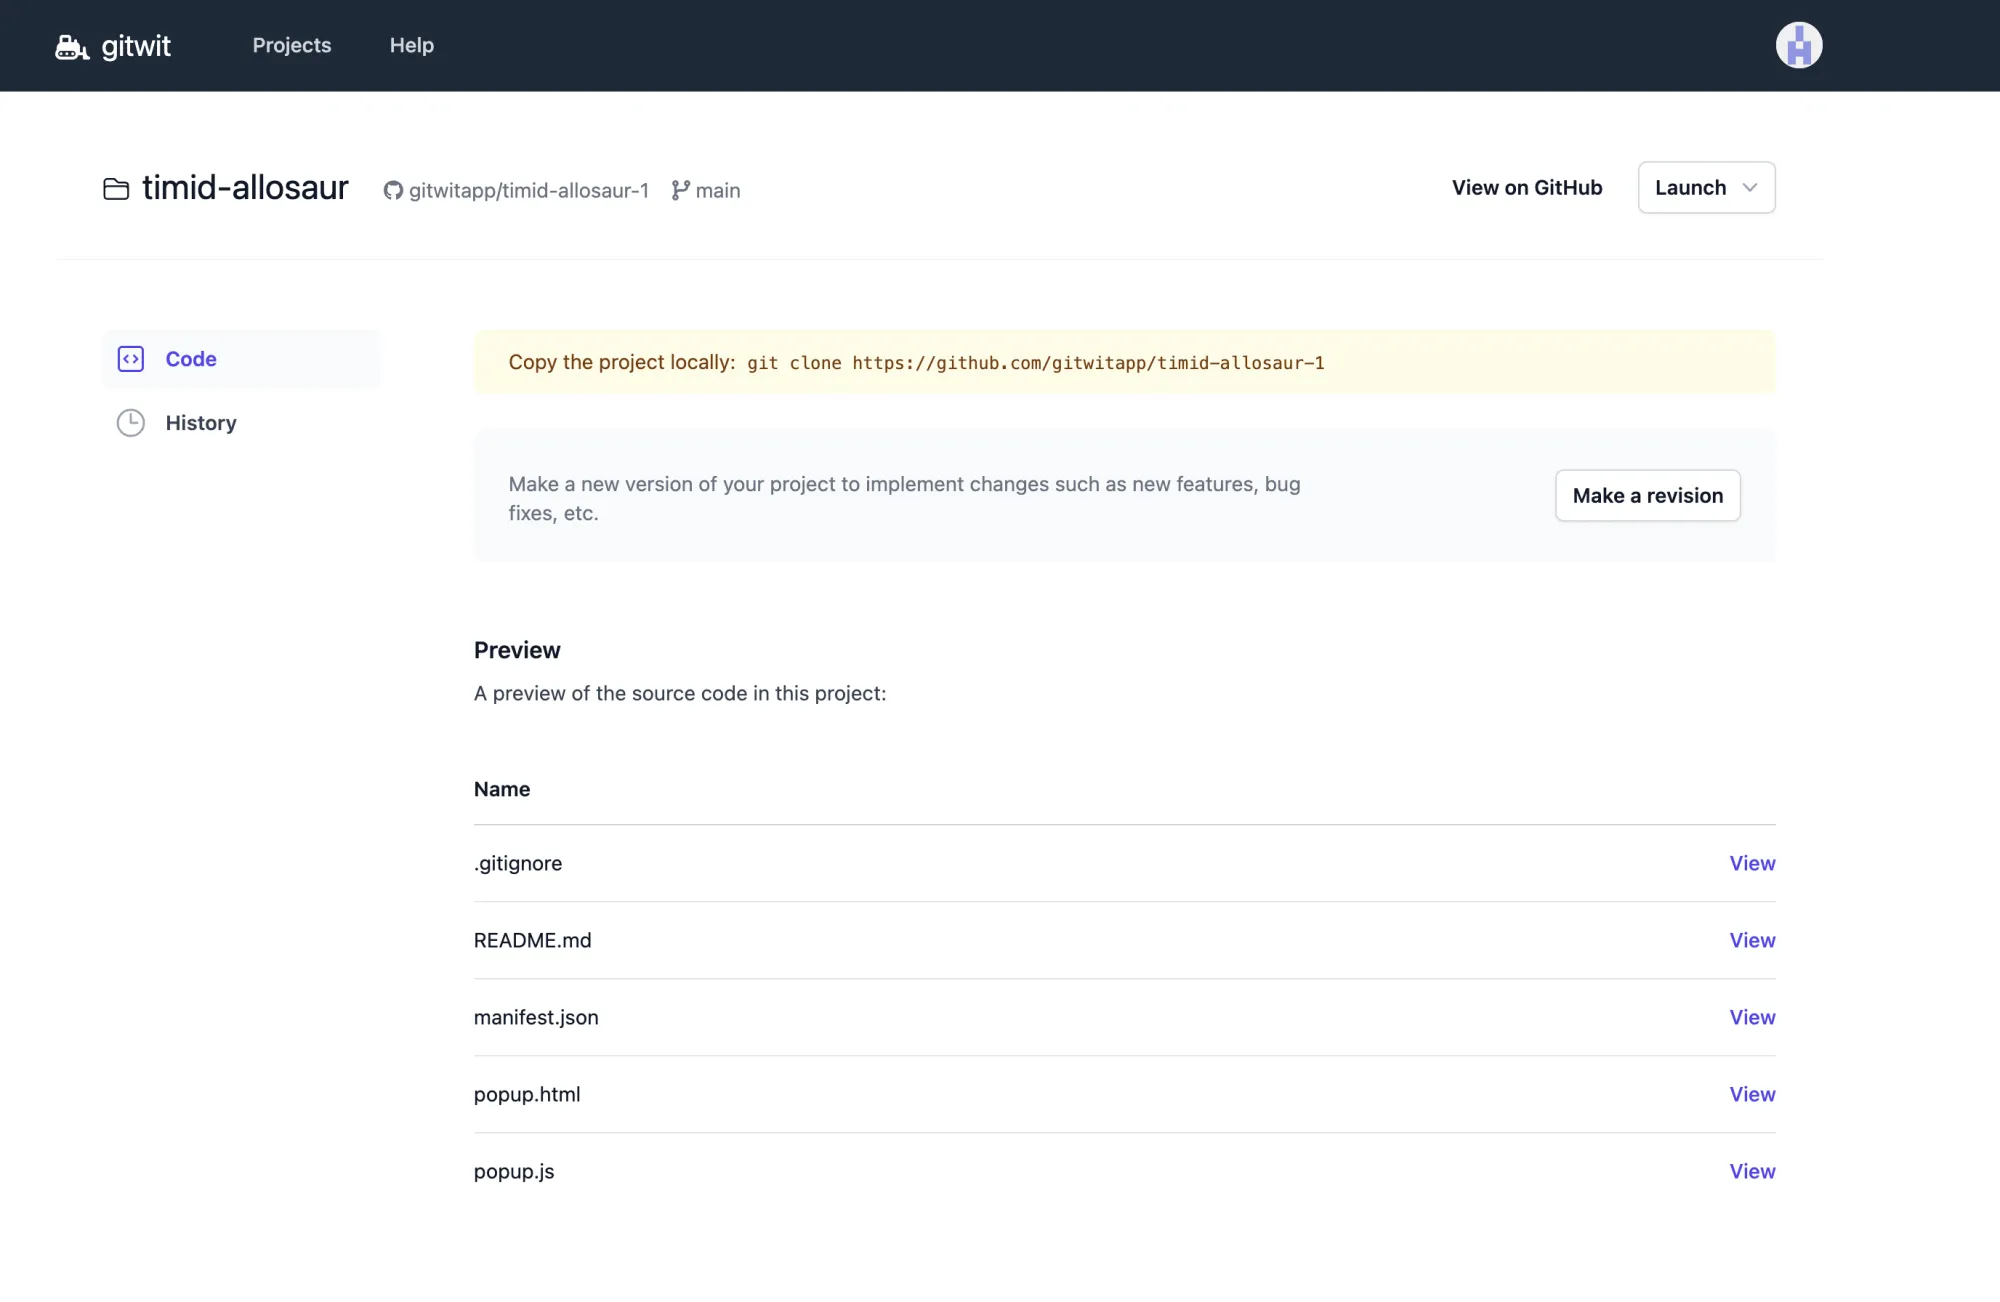
Task: View the manifest.json file
Action: (1751, 1017)
